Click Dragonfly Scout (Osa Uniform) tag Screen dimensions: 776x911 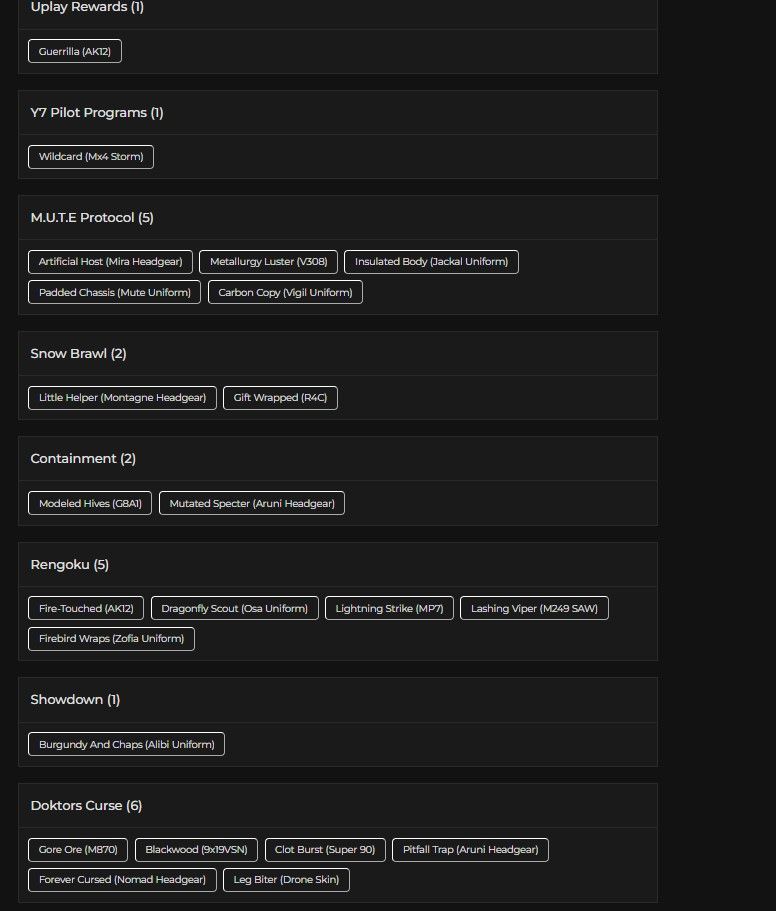(x=235, y=609)
